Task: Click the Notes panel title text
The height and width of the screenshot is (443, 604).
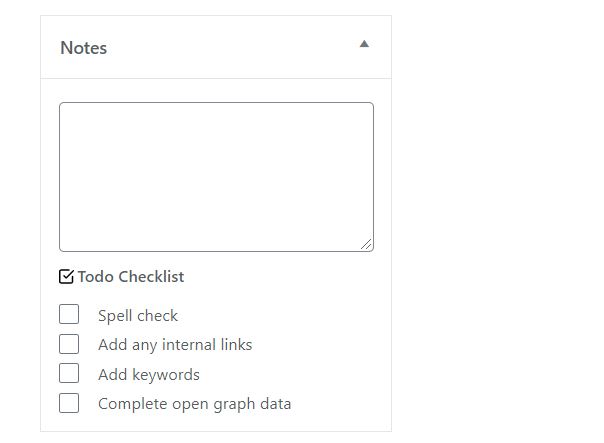Action: (84, 48)
